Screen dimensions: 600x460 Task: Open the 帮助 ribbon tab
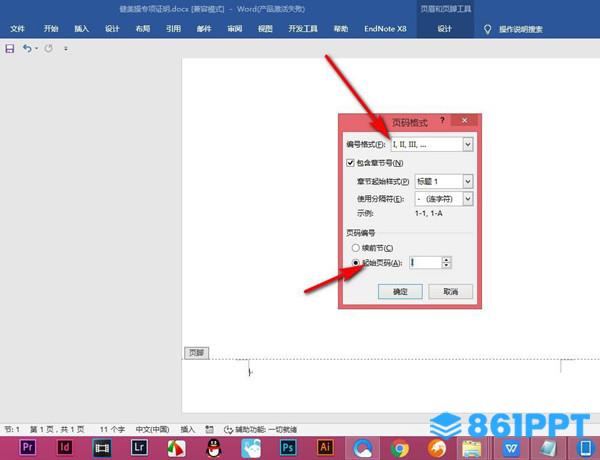point(341,29)
